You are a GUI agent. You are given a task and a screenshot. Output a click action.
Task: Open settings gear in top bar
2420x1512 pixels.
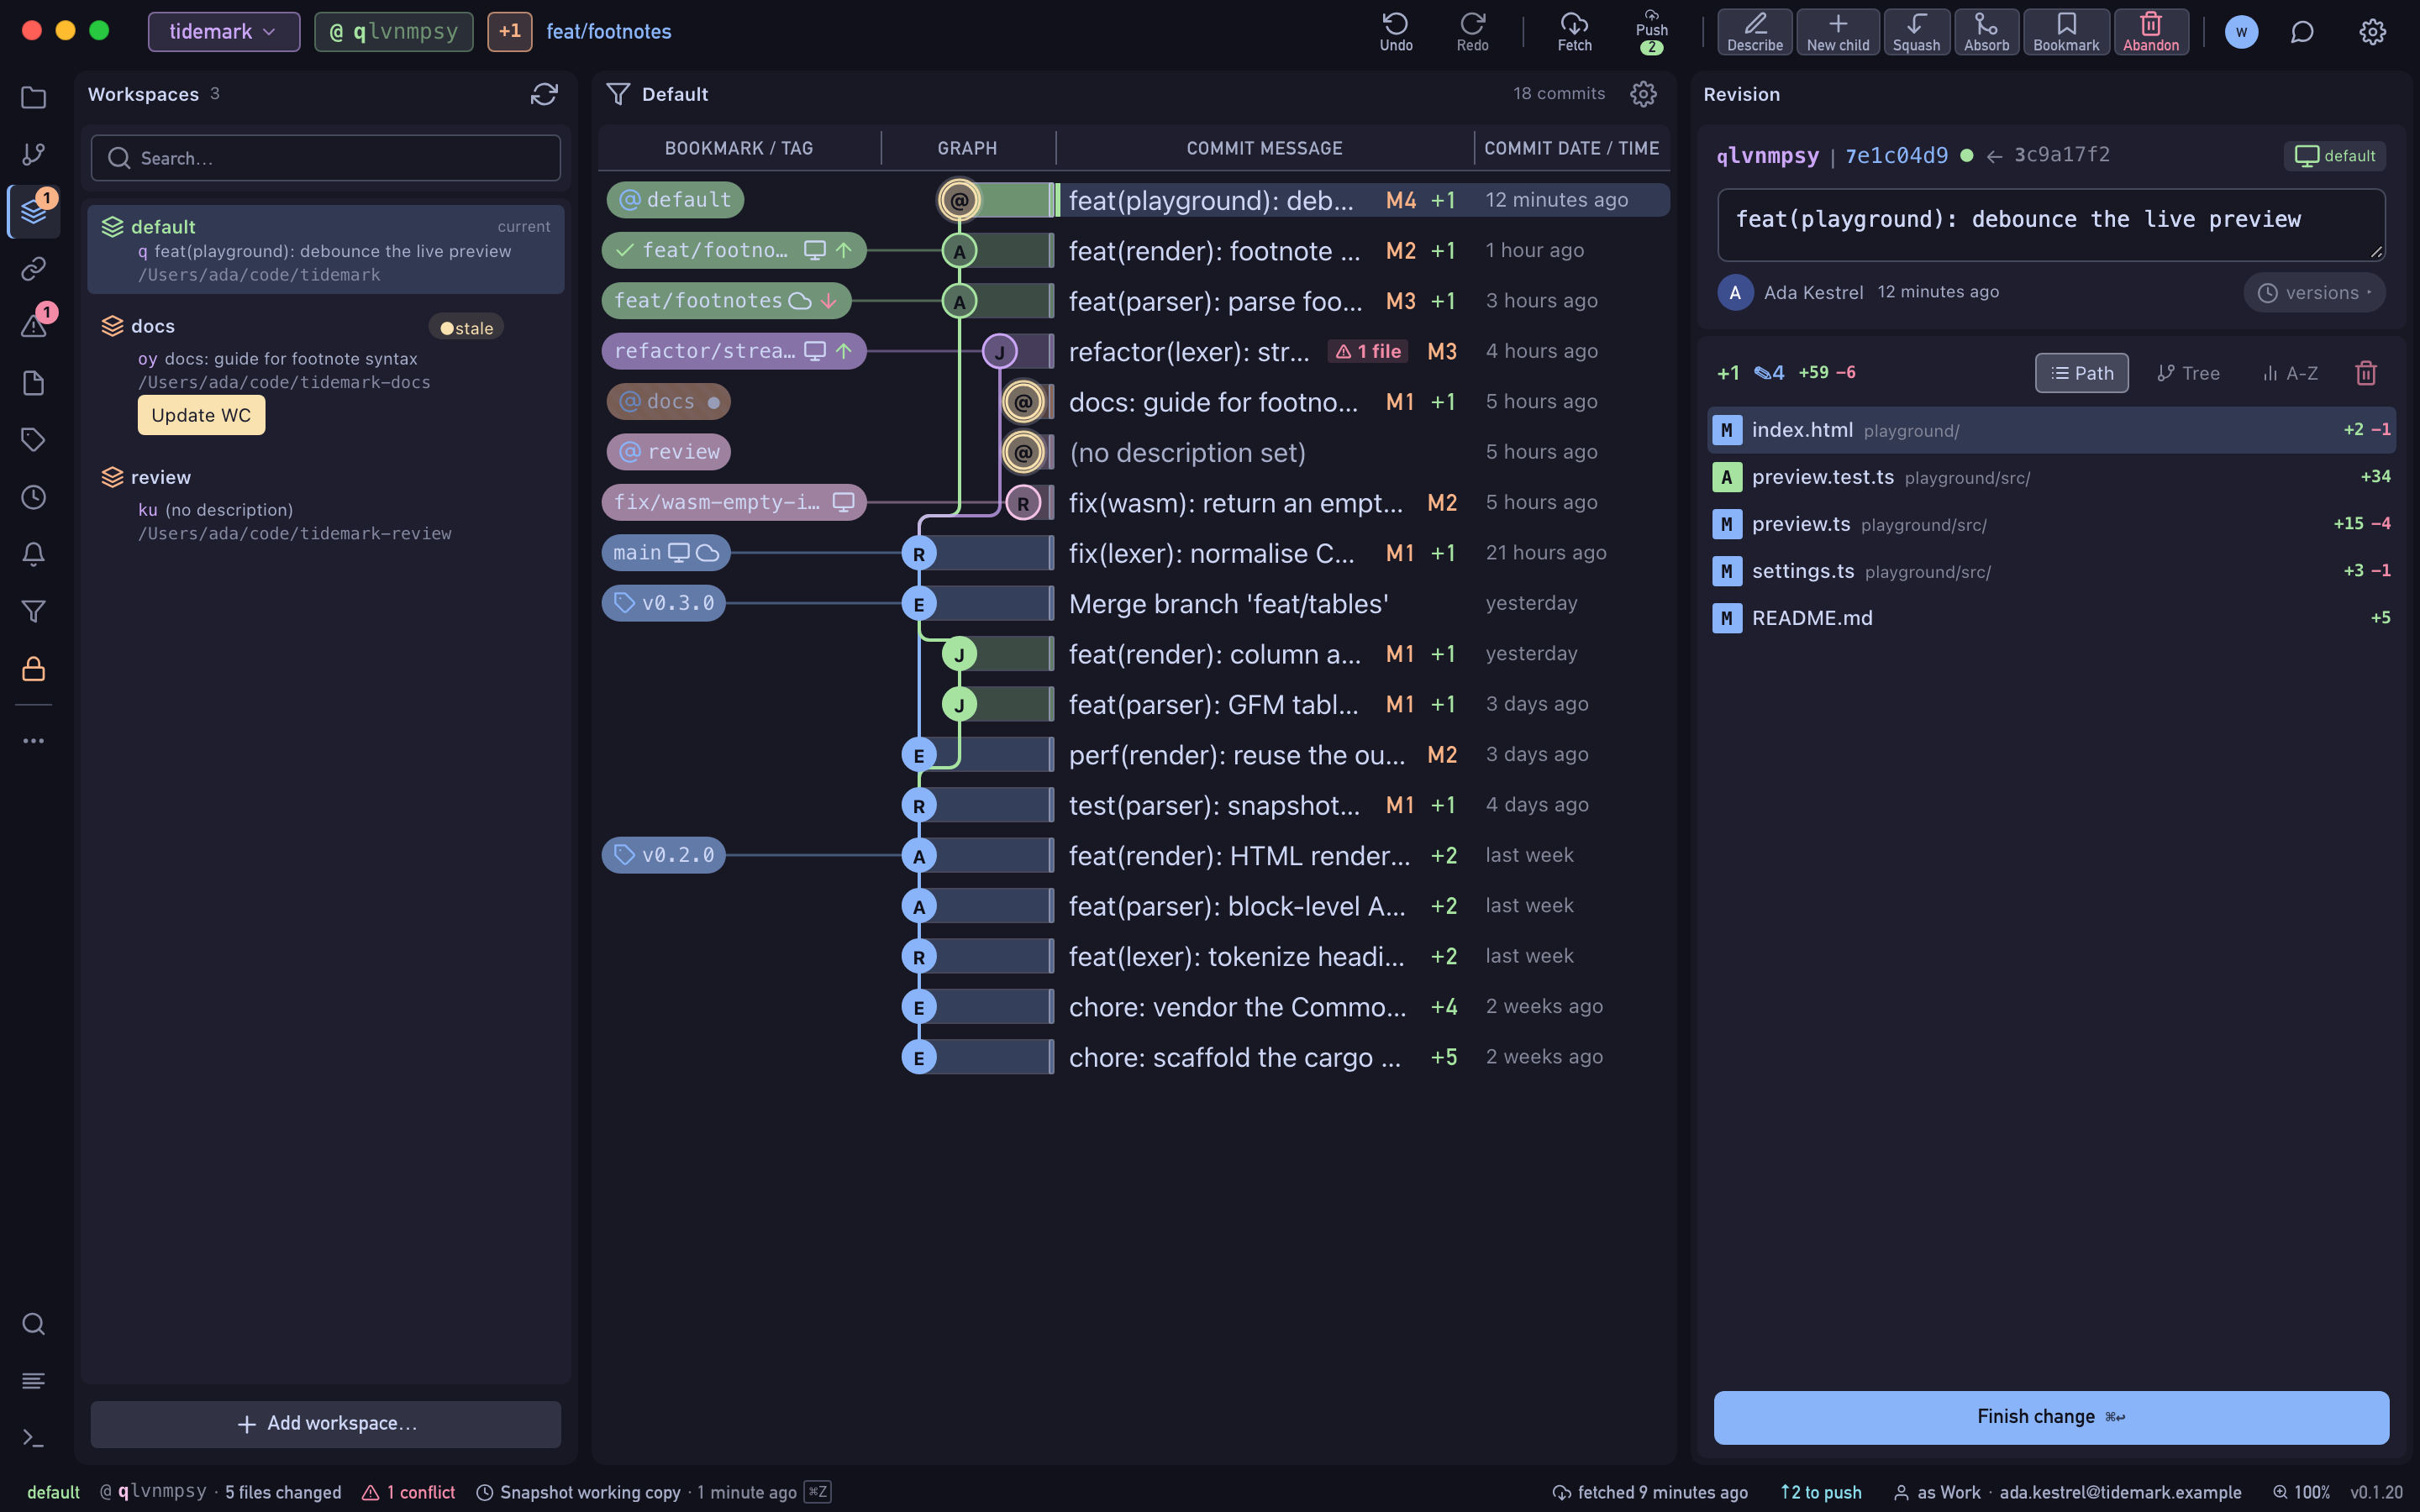tap(2372, 32)
